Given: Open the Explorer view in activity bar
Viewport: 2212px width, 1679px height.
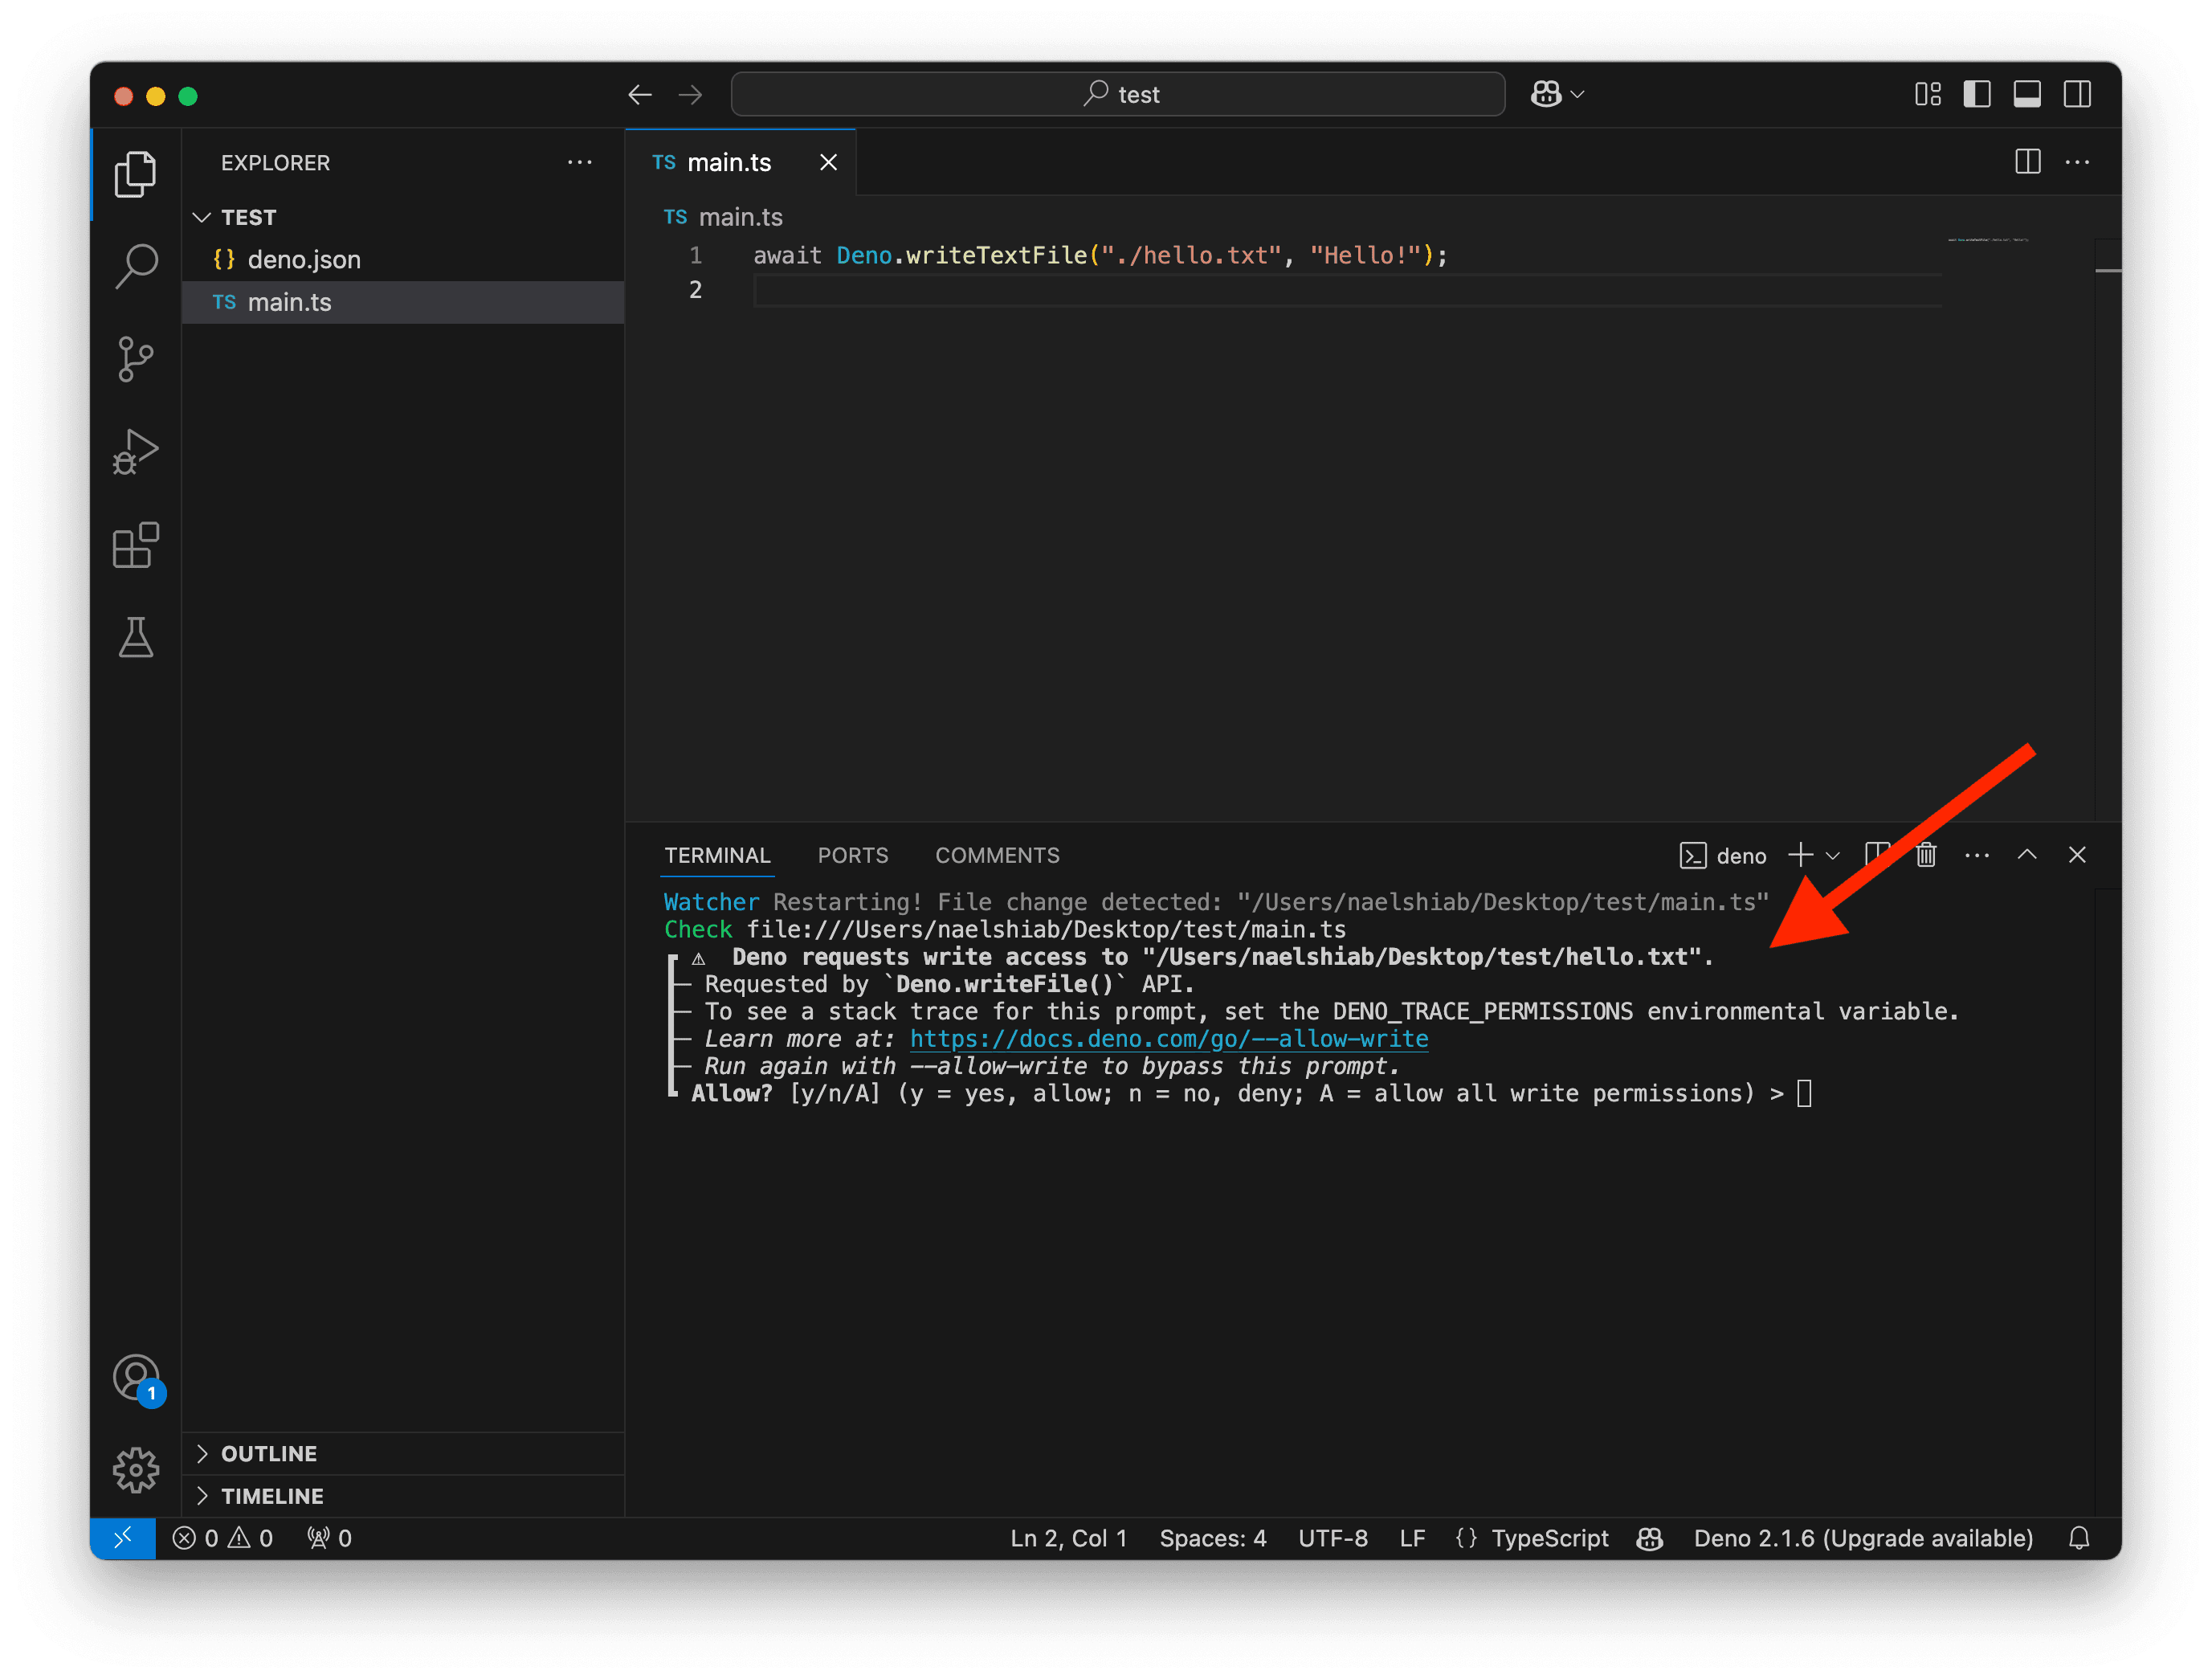Looking at the screenshot, I should point(135,174).
